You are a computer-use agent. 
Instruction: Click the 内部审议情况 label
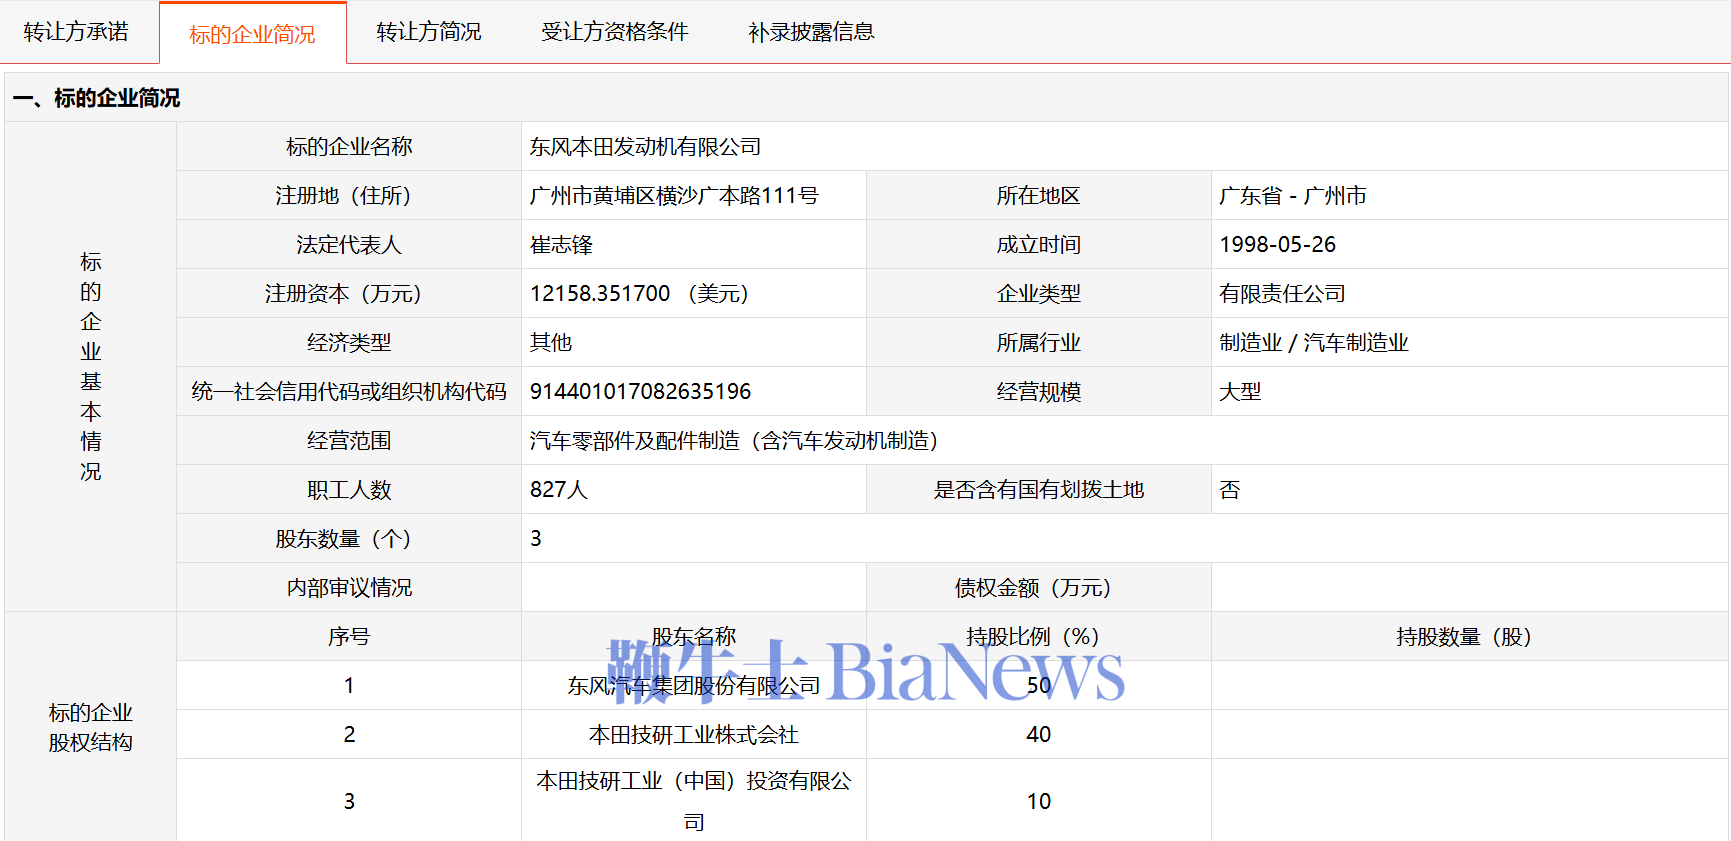(x=349, y=588)
